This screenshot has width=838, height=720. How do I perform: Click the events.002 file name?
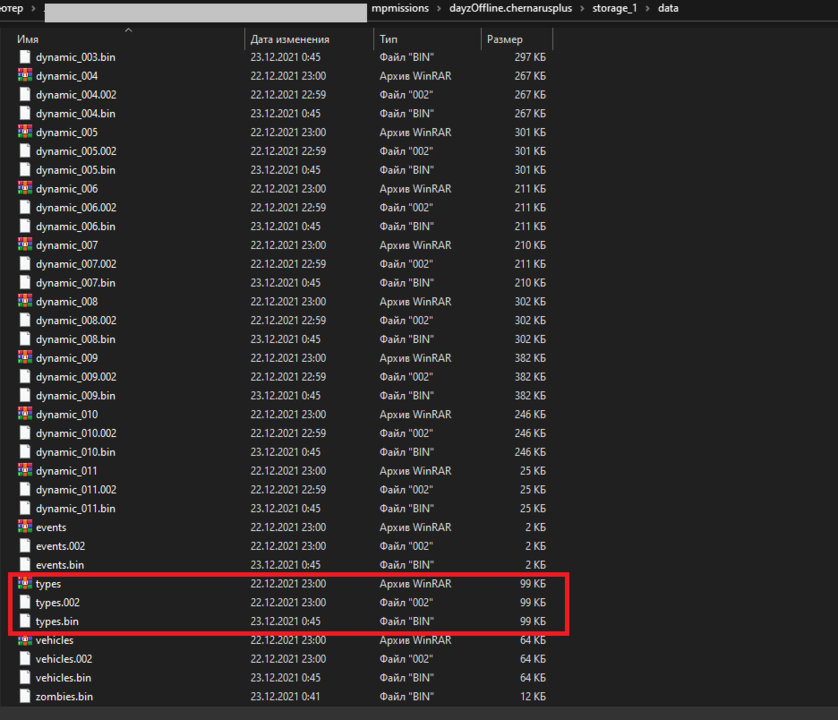pyautogui.click(x=60, y=546)
